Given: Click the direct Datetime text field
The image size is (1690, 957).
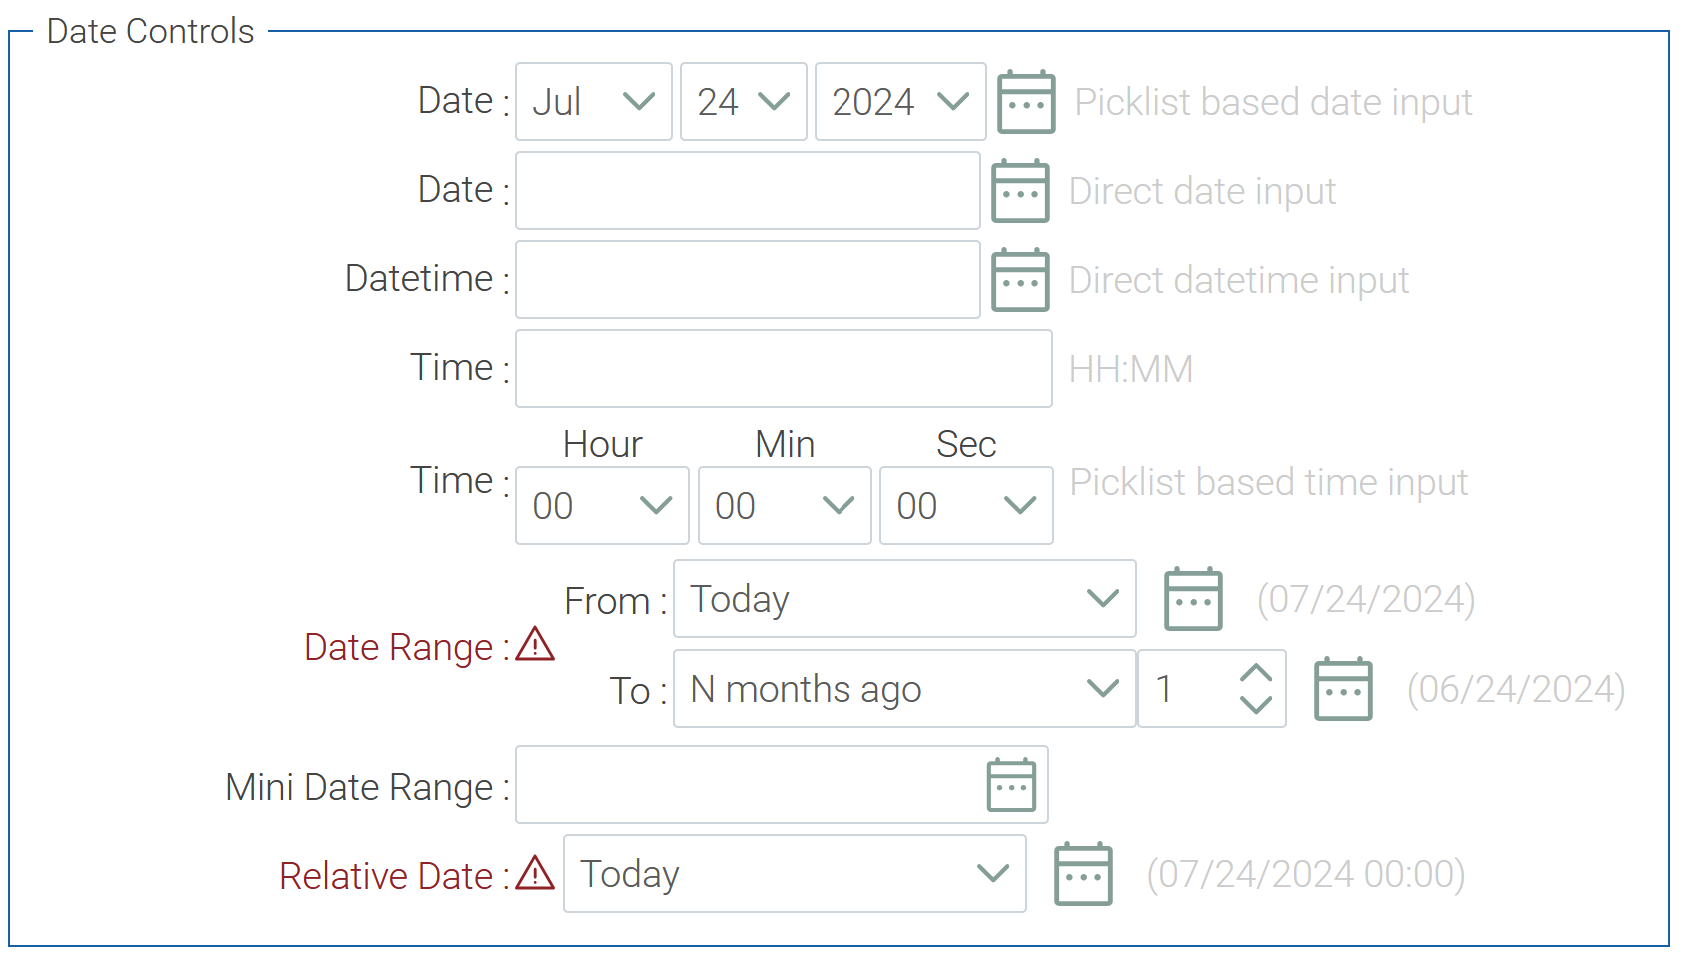Looking at the screenshot, I should (747, 280).
